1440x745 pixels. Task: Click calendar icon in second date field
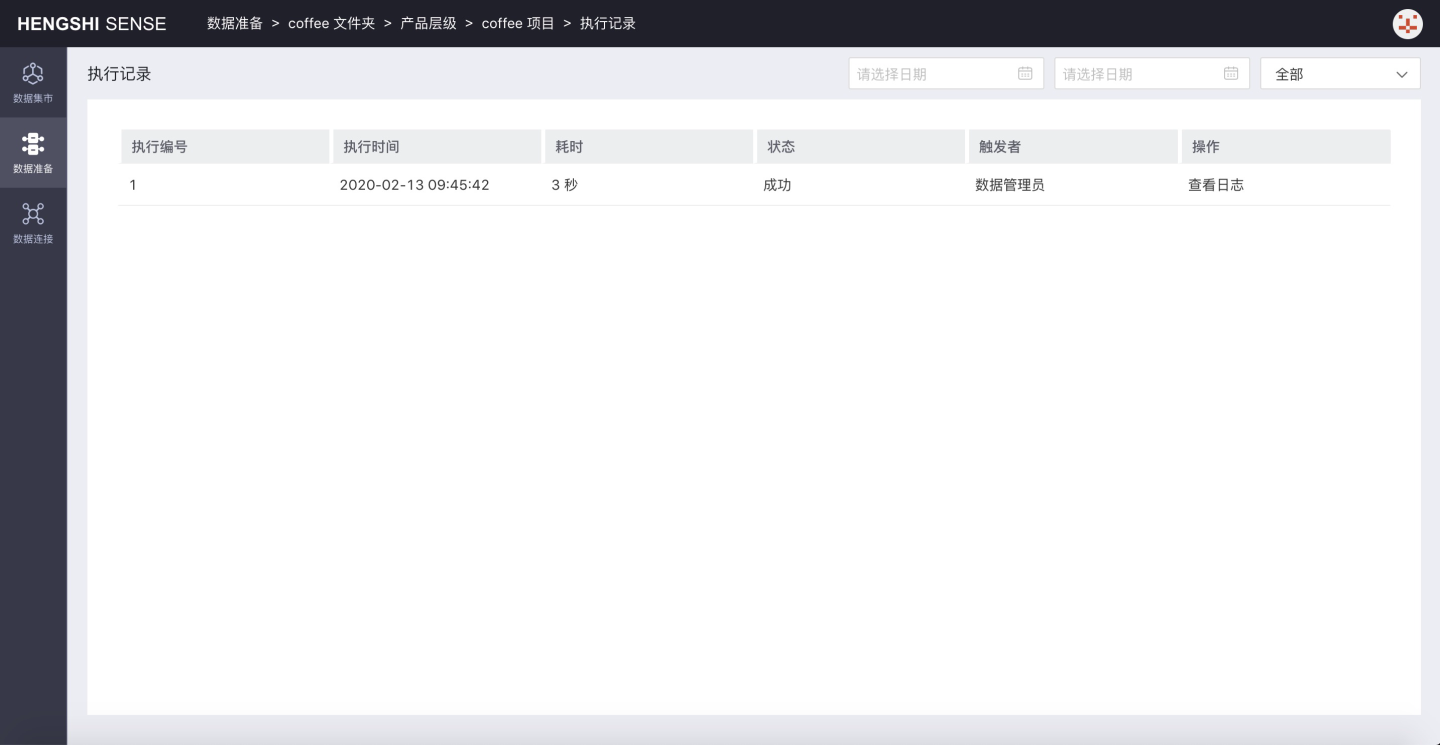pos(1231,73)
